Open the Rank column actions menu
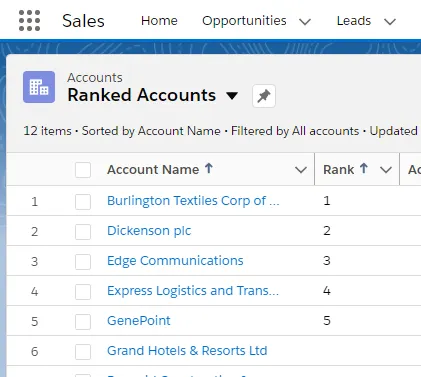 pos(386,170)
